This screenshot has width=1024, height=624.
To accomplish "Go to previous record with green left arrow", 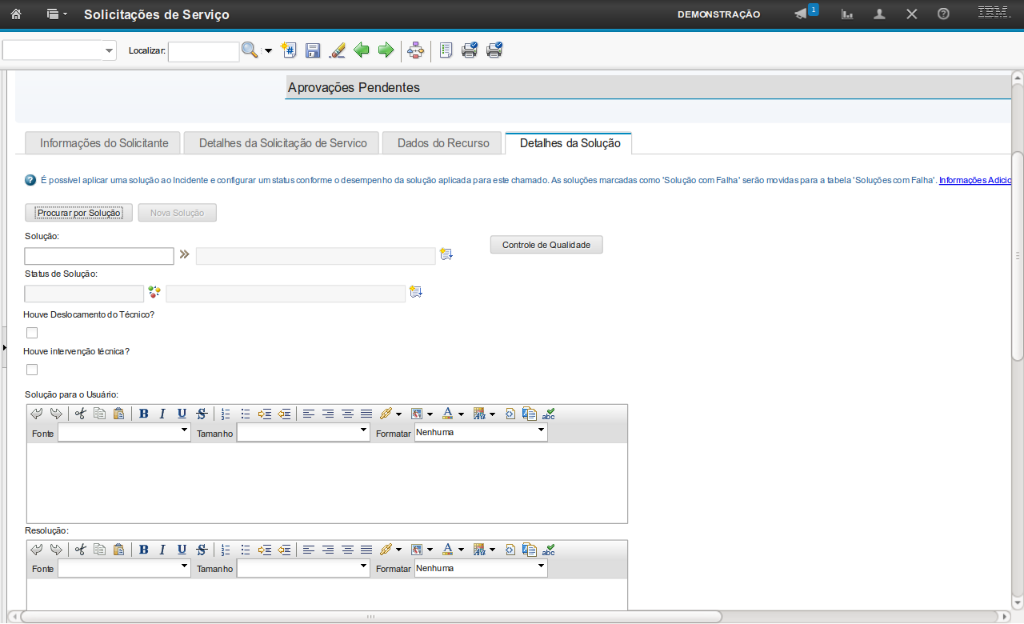I will (361, 51).
